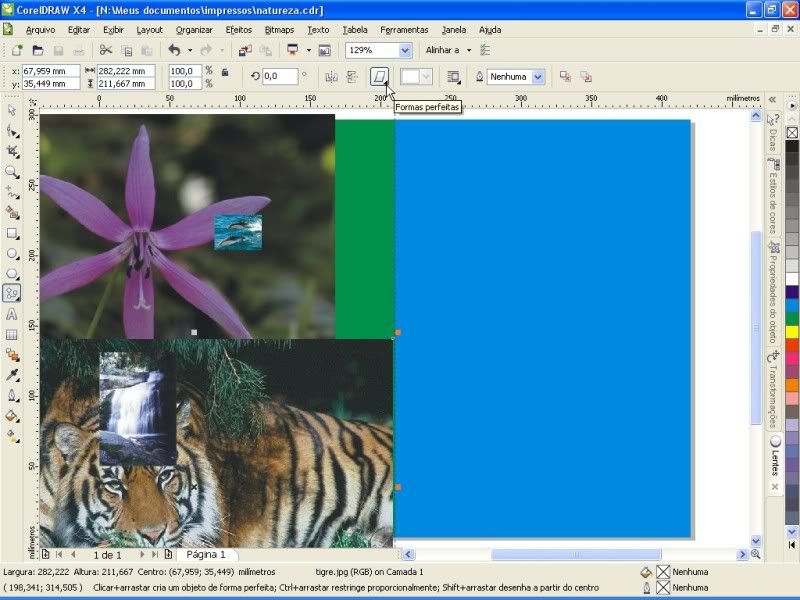Image resolution: width=800 pixels, height=600 pixels.
Task: Open the zoom level 129% dropdown
Action: (405, 50)
